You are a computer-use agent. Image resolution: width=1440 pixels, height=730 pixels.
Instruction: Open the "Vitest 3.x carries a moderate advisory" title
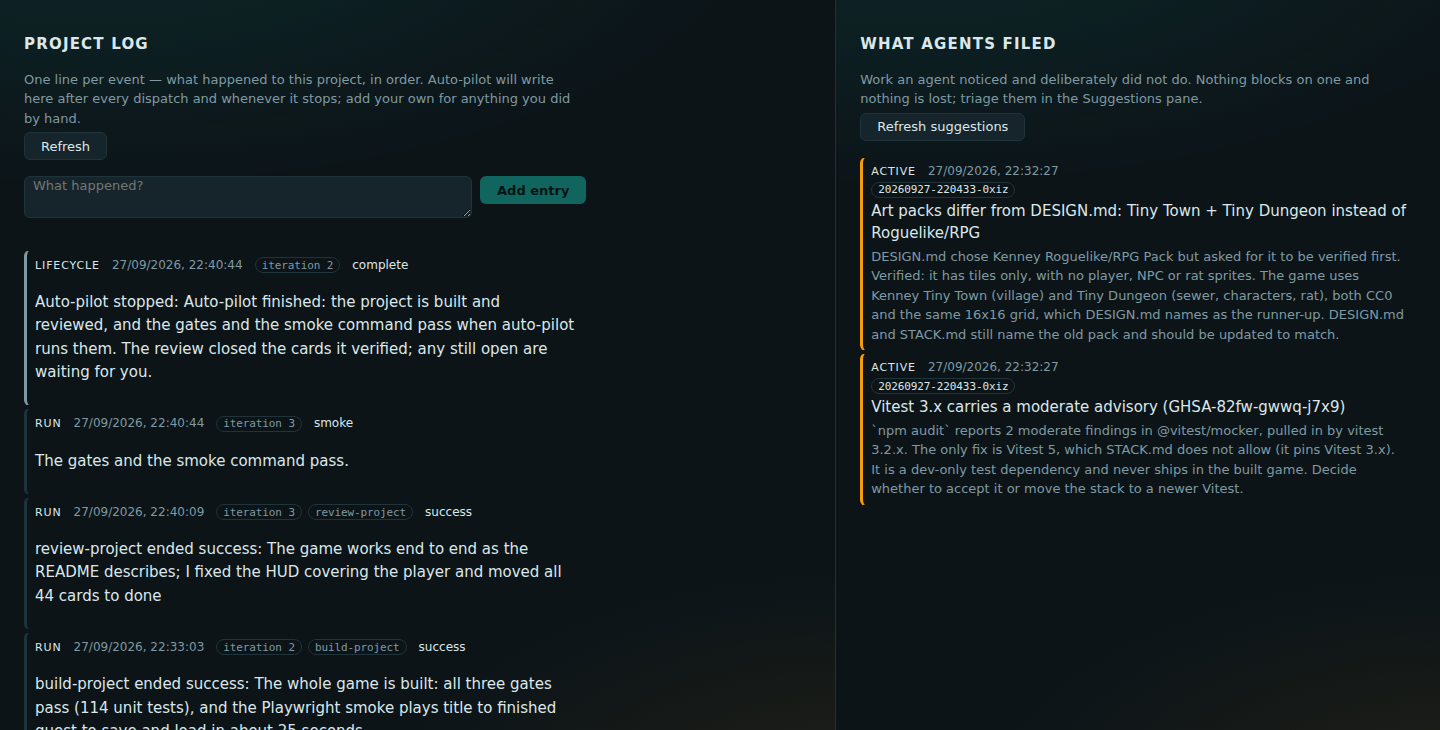click(x=1108, y=407)
